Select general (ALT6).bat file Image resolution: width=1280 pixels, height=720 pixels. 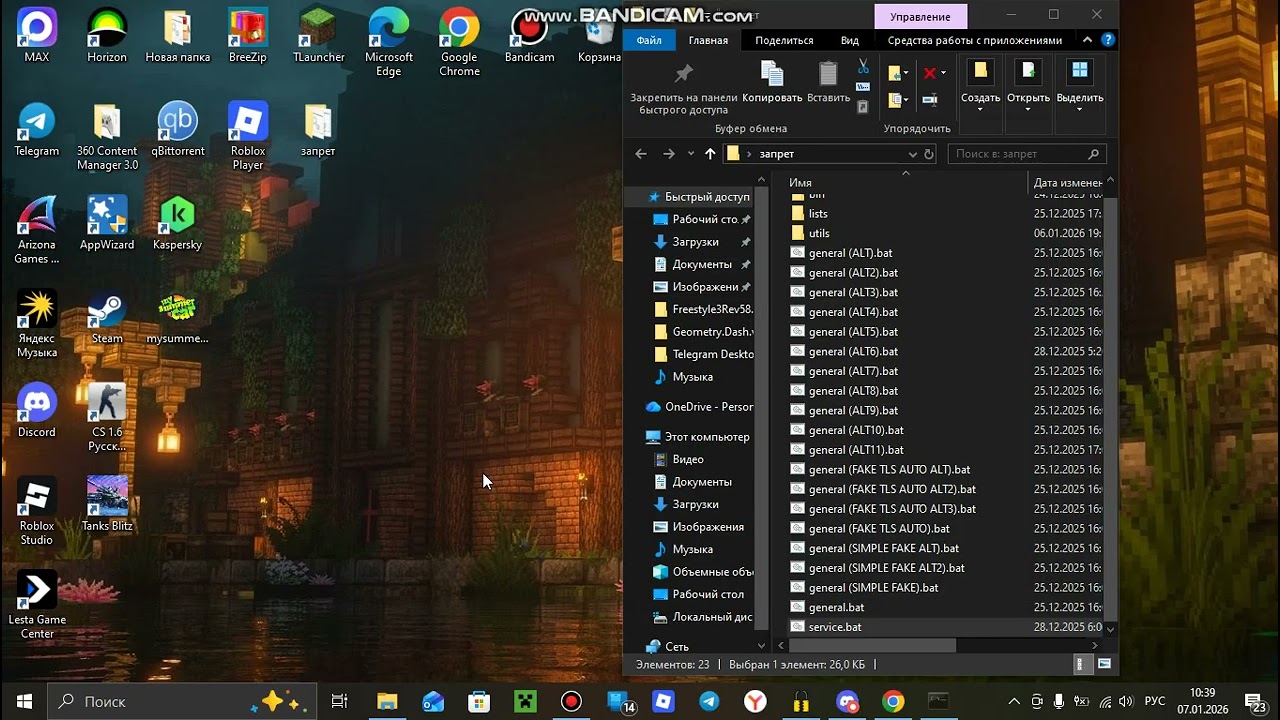tap(853, 351)
